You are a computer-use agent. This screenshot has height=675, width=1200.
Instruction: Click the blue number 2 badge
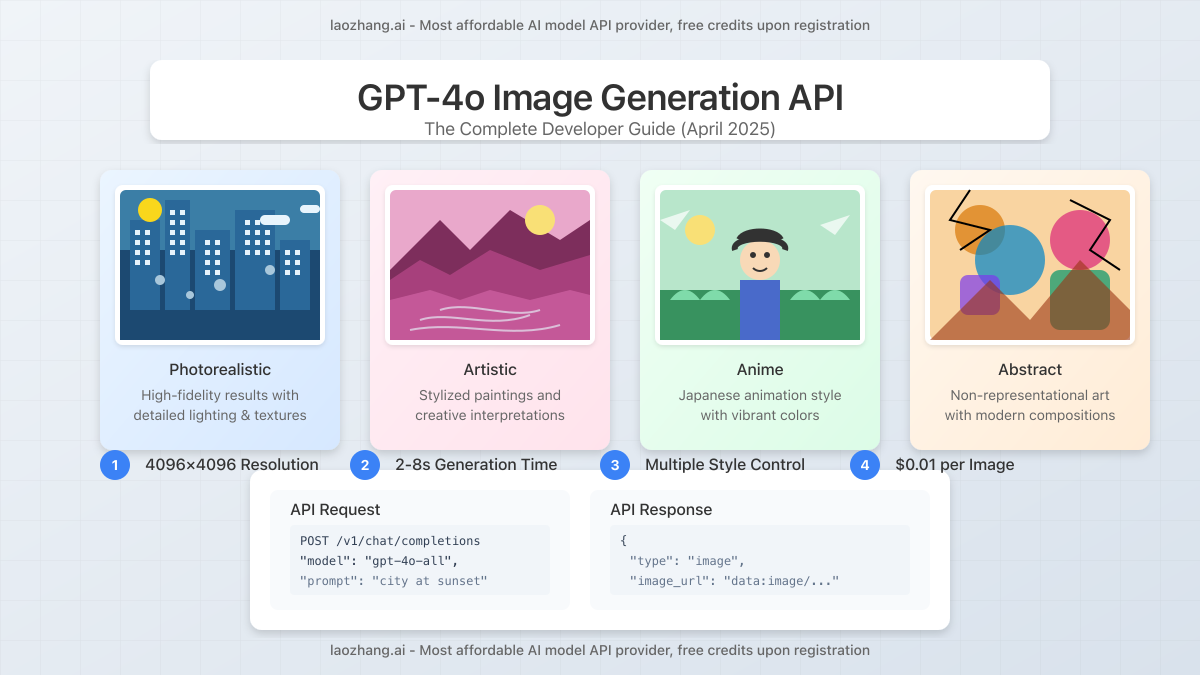click(365, 465)
